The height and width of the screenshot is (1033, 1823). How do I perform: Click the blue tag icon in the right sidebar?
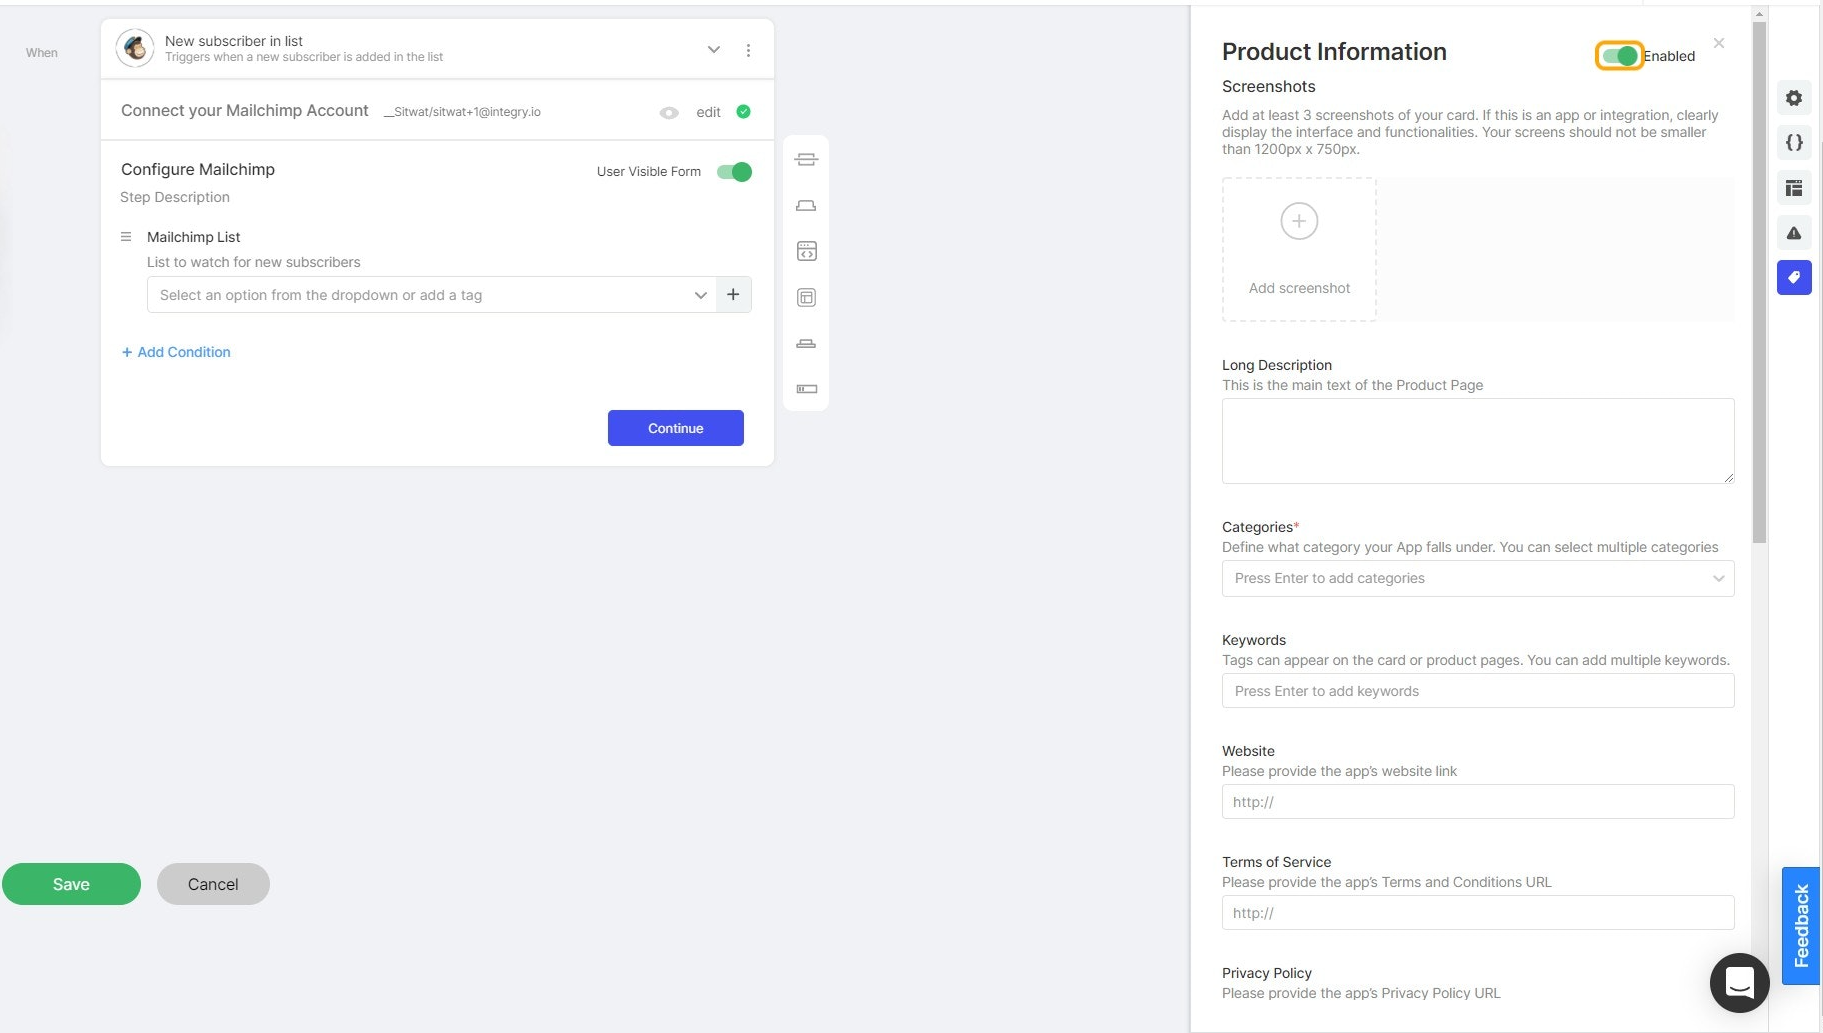[1794, 277]
